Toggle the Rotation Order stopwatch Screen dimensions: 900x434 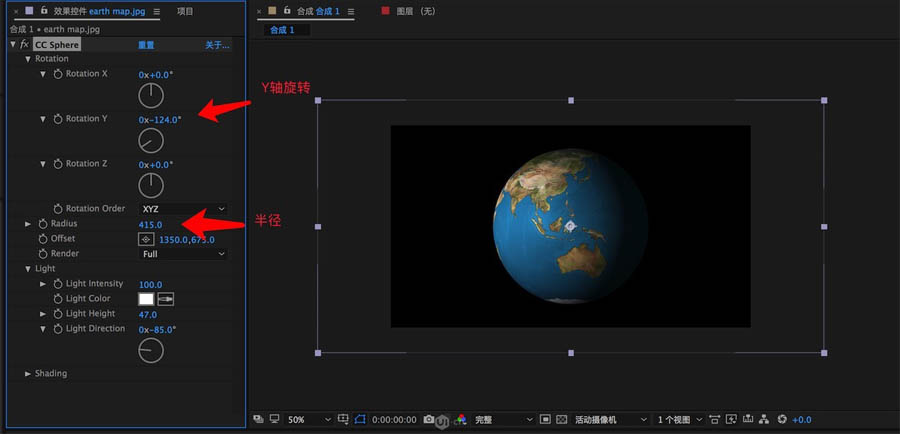point(57,209)
